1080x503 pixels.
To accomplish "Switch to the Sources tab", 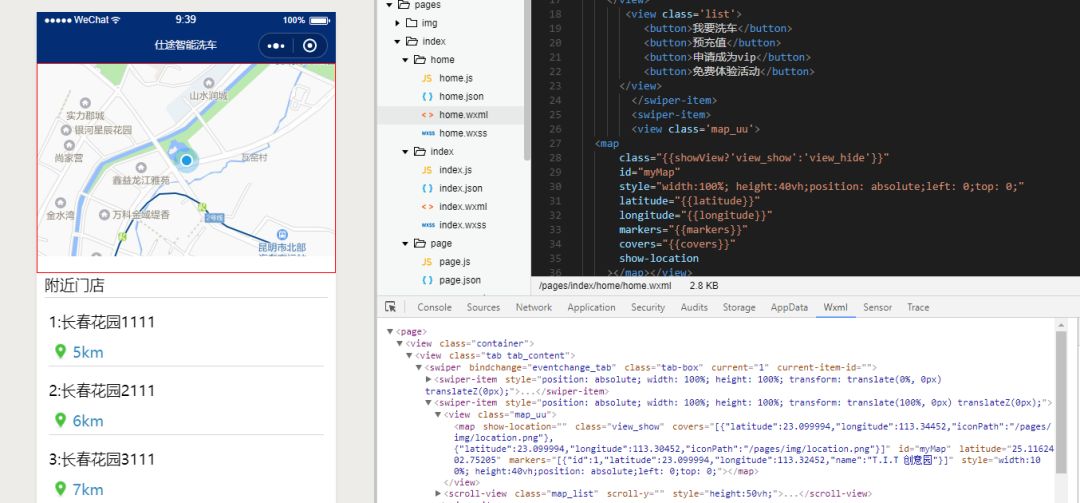I will point(484,307).
